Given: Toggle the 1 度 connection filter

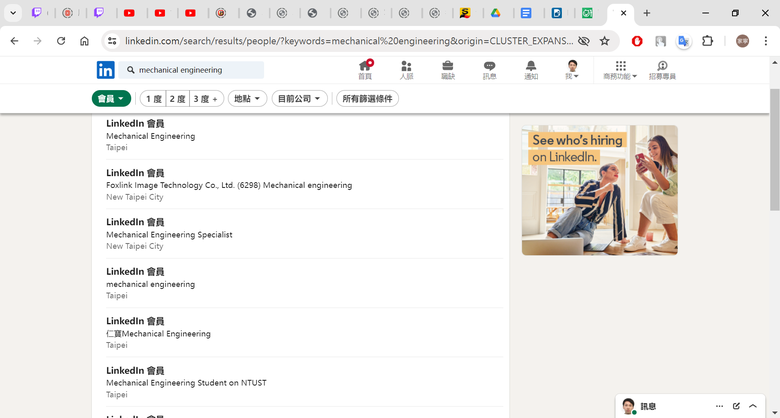Looking at the screenshot, I should coord(153,99).
